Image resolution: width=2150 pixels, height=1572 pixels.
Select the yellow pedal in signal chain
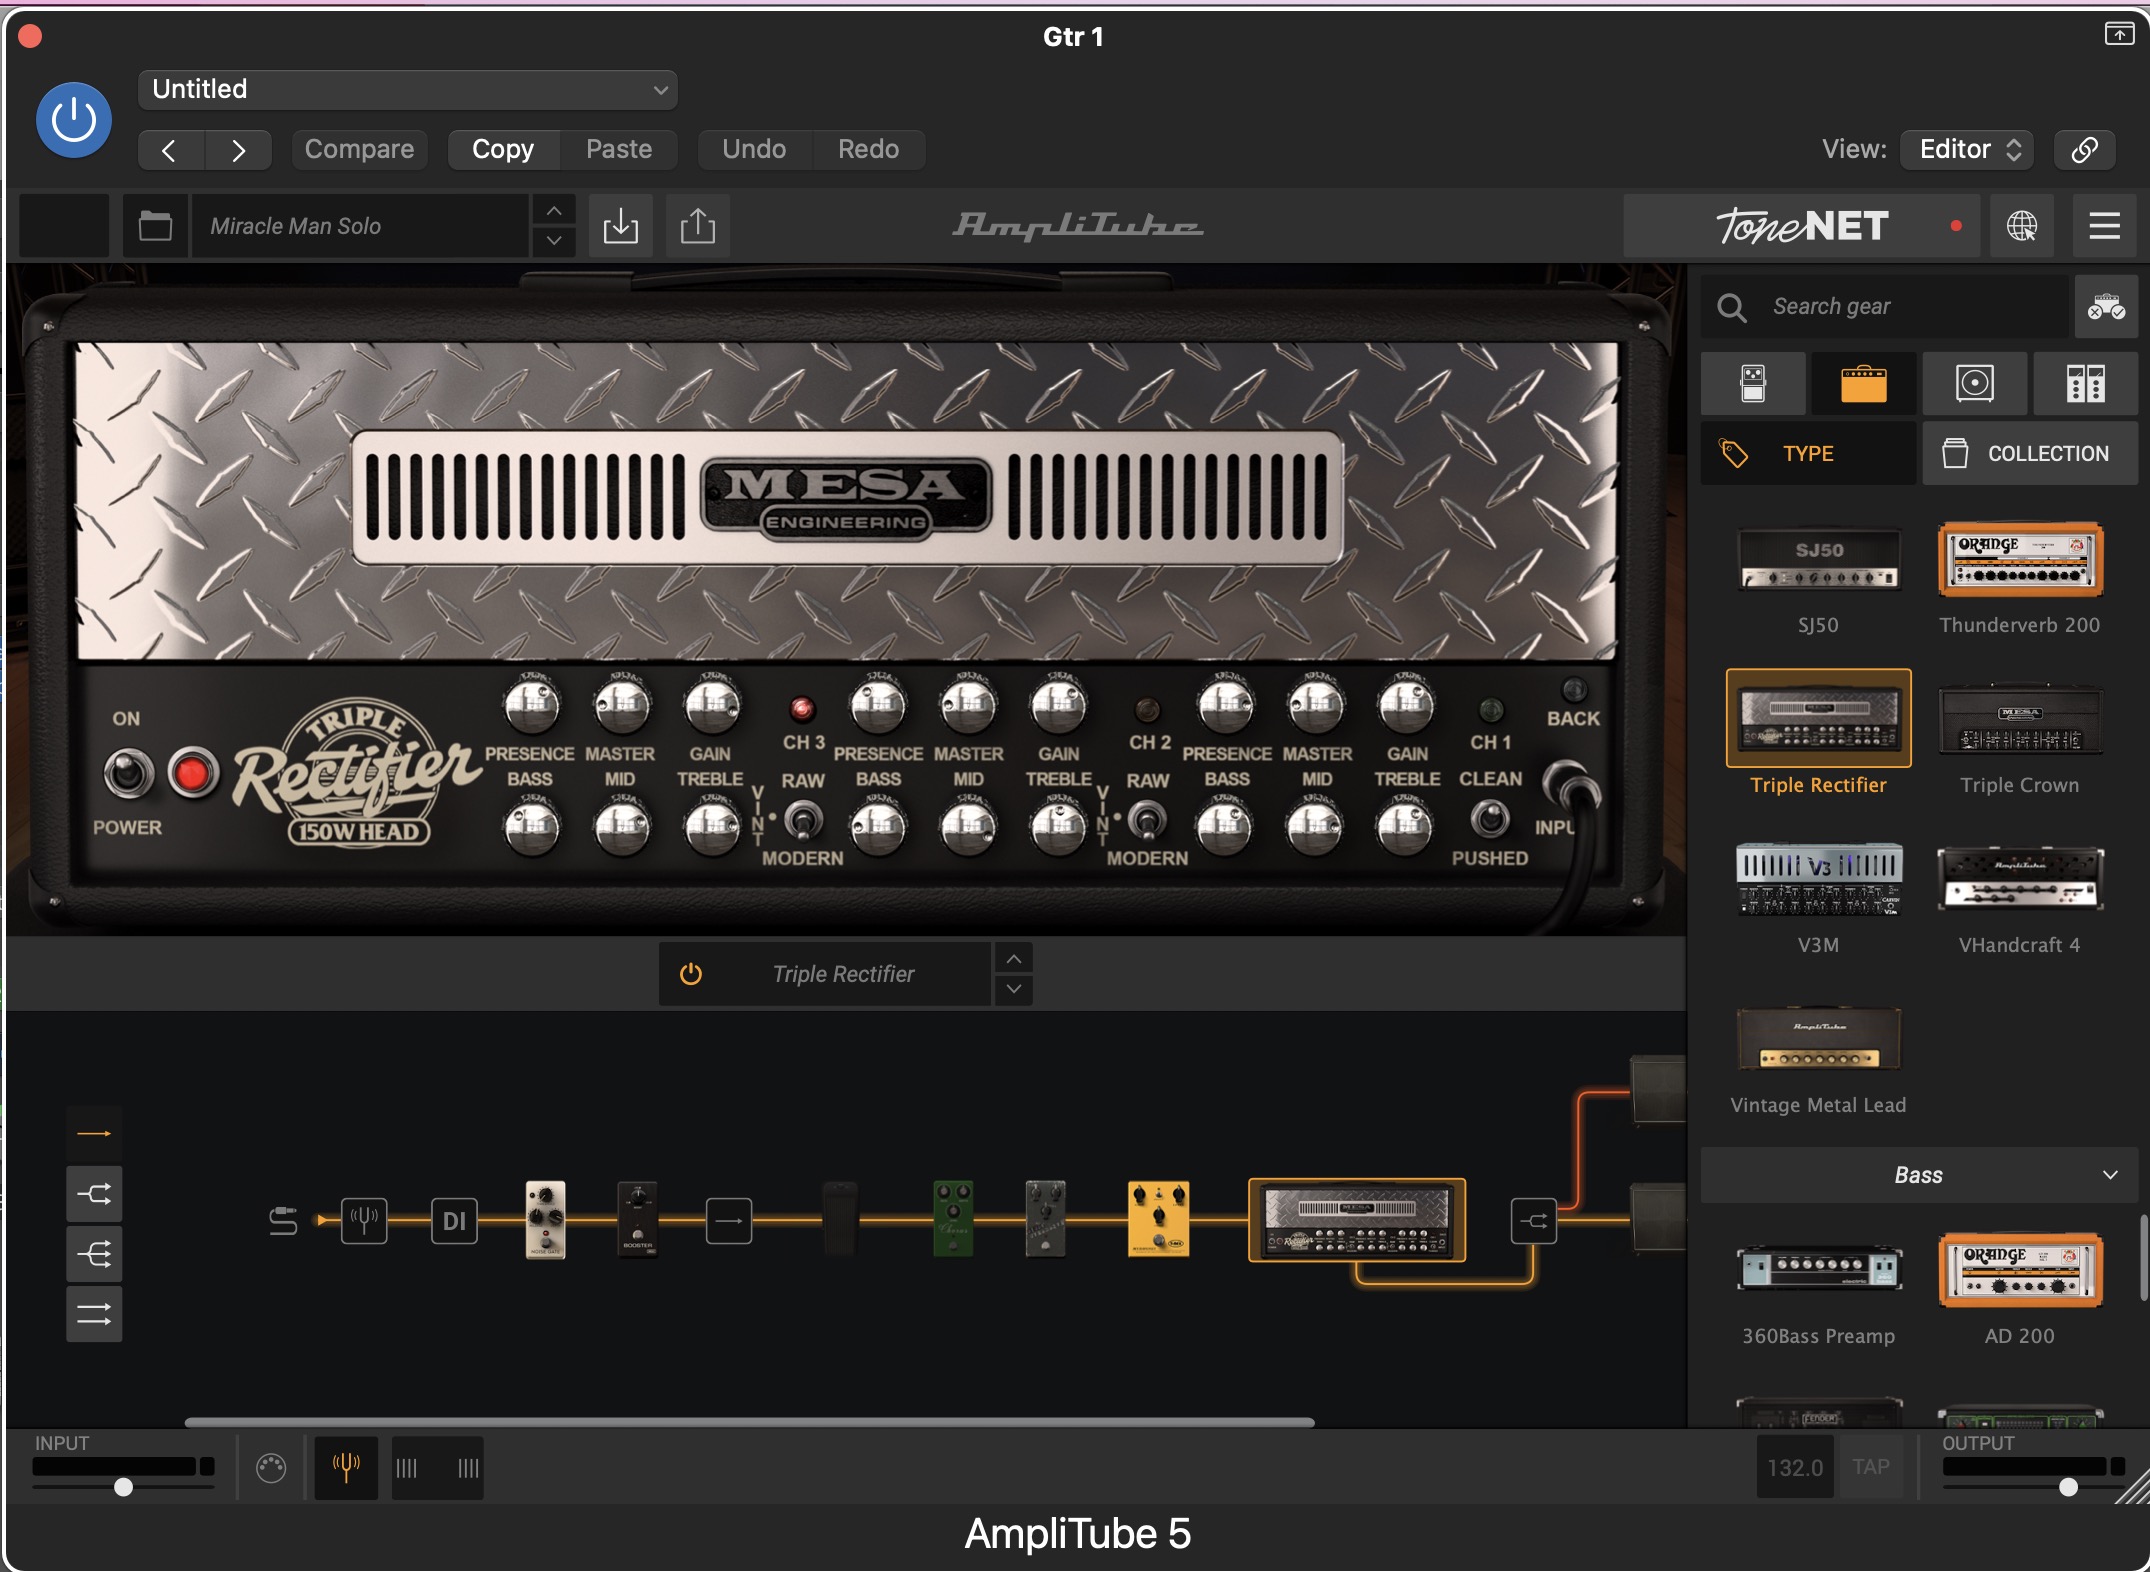1158,1219
